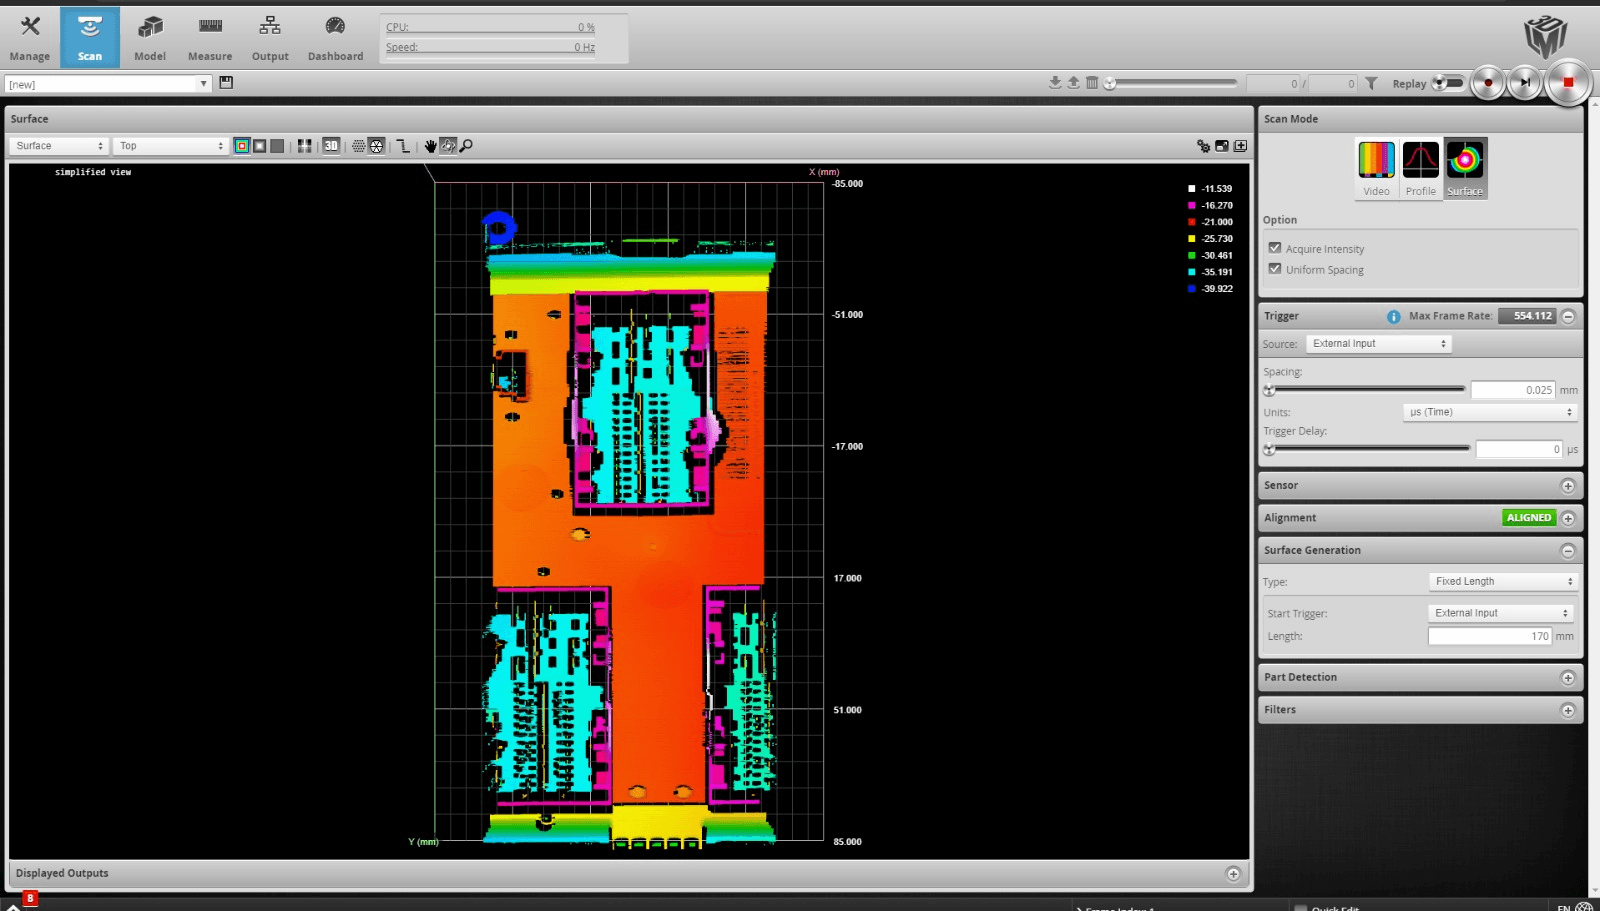Select Video scan mode
Screen dimensions: 1600x911
tap(1376, 169)
